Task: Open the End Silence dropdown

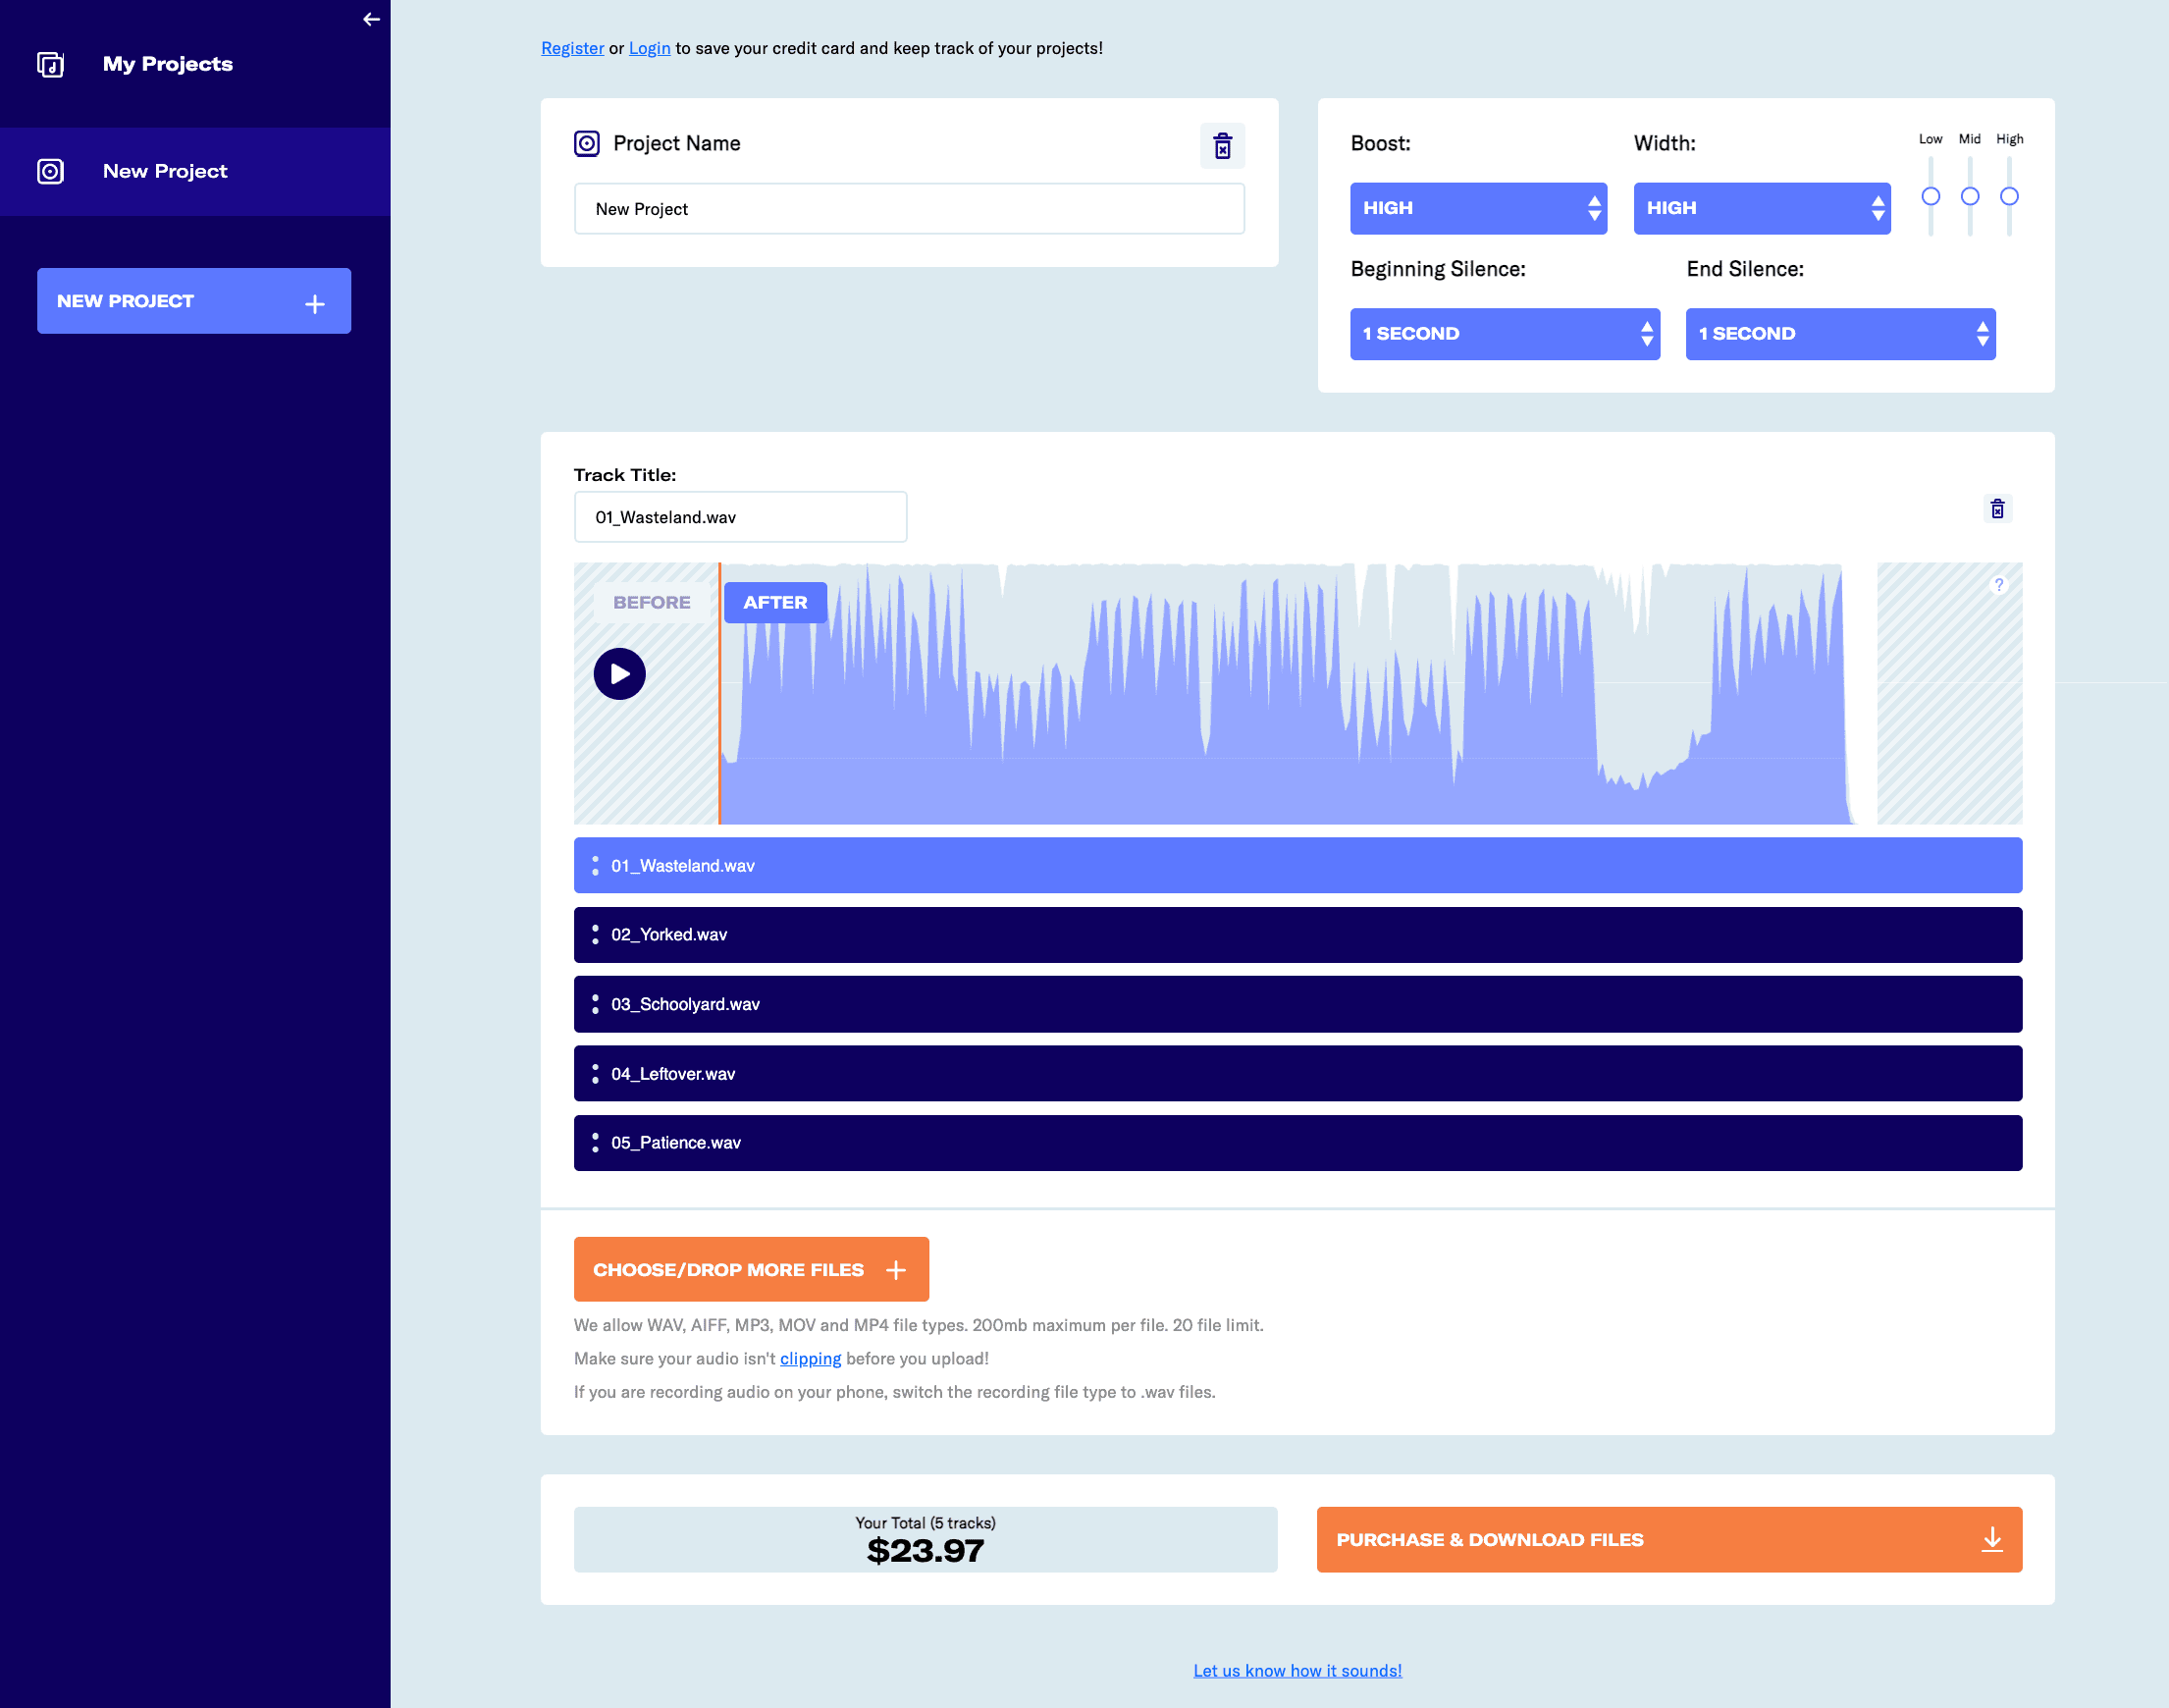Action: (x=1840, y=334)
